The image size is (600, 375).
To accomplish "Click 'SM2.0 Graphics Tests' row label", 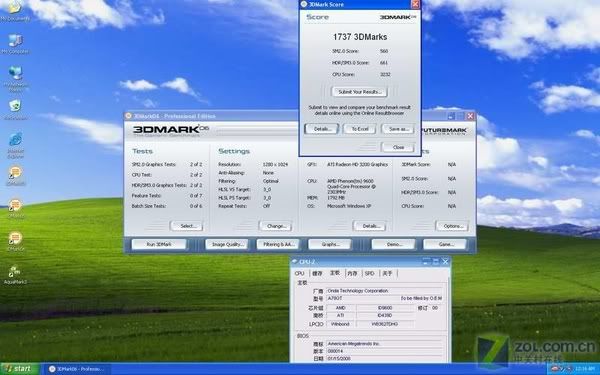I will [154, 165].
